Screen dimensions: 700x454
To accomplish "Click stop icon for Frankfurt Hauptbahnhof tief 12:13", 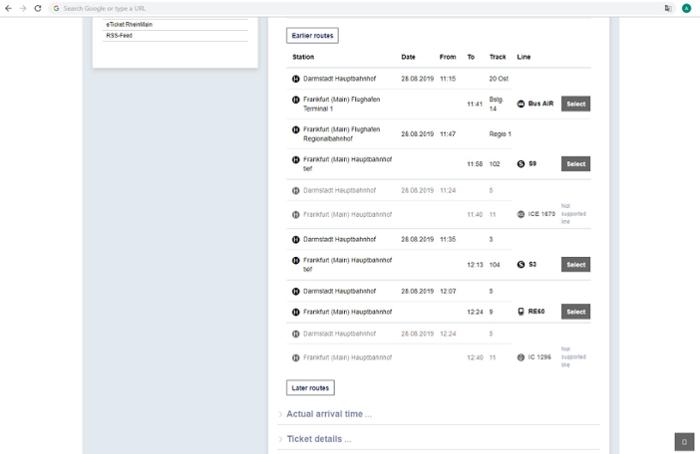I will pyautogui.click(x=296, y=260).
